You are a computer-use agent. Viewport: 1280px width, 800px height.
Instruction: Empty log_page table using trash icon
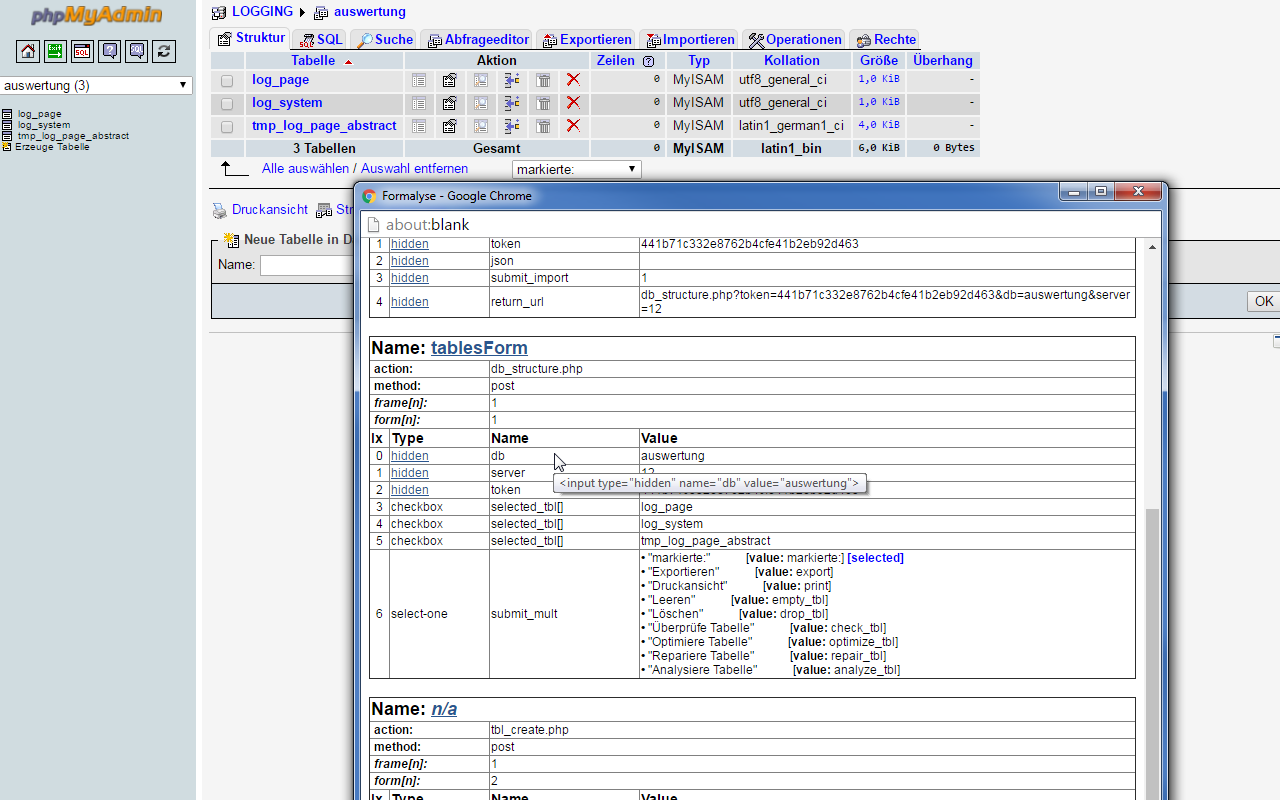tap(543, 80)
